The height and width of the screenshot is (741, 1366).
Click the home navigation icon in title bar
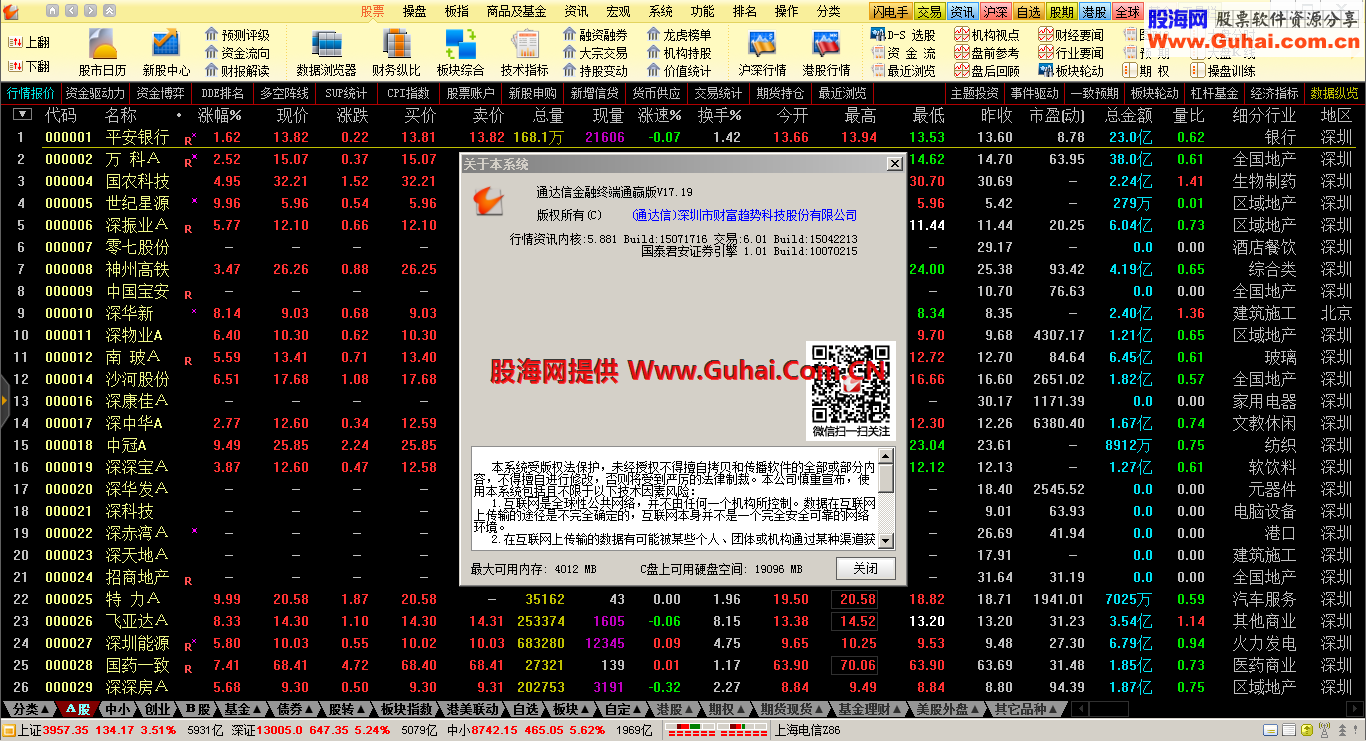coord(52,11)
